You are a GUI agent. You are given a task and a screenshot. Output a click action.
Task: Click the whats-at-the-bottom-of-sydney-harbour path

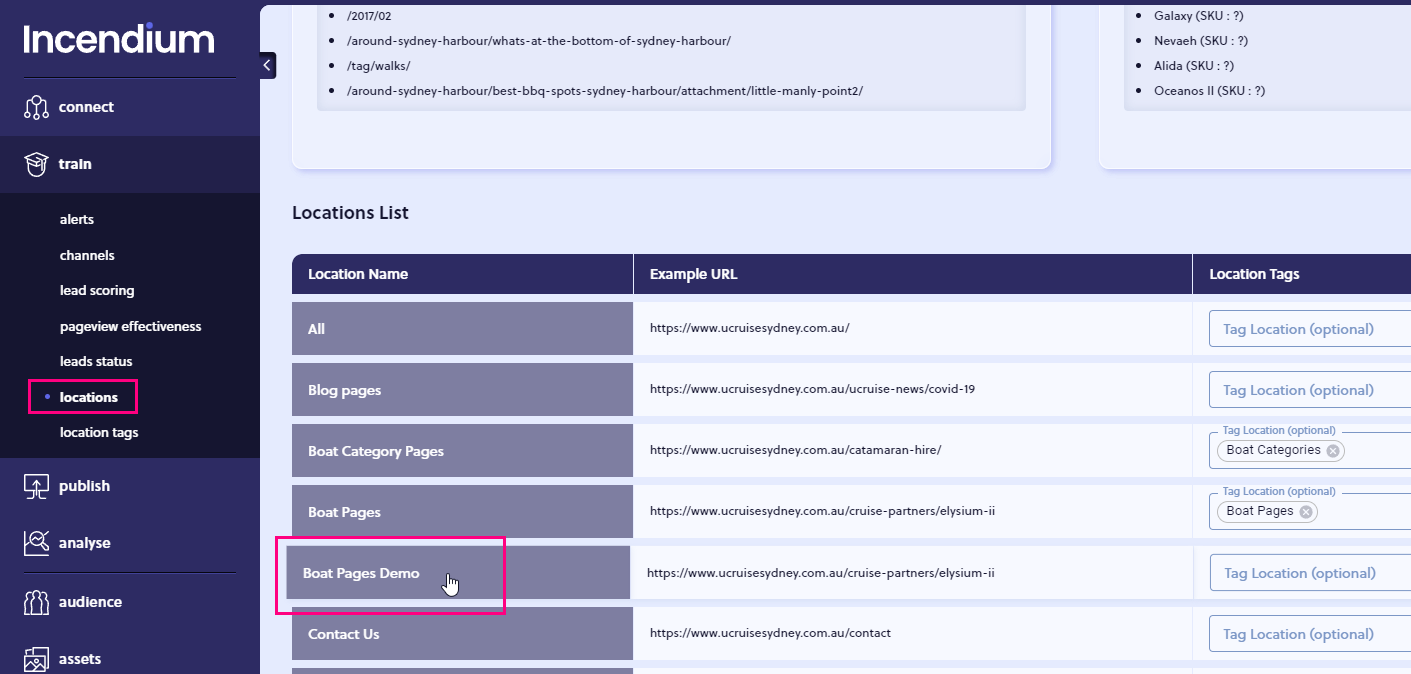pyautogui.click(x=539, y=41)
